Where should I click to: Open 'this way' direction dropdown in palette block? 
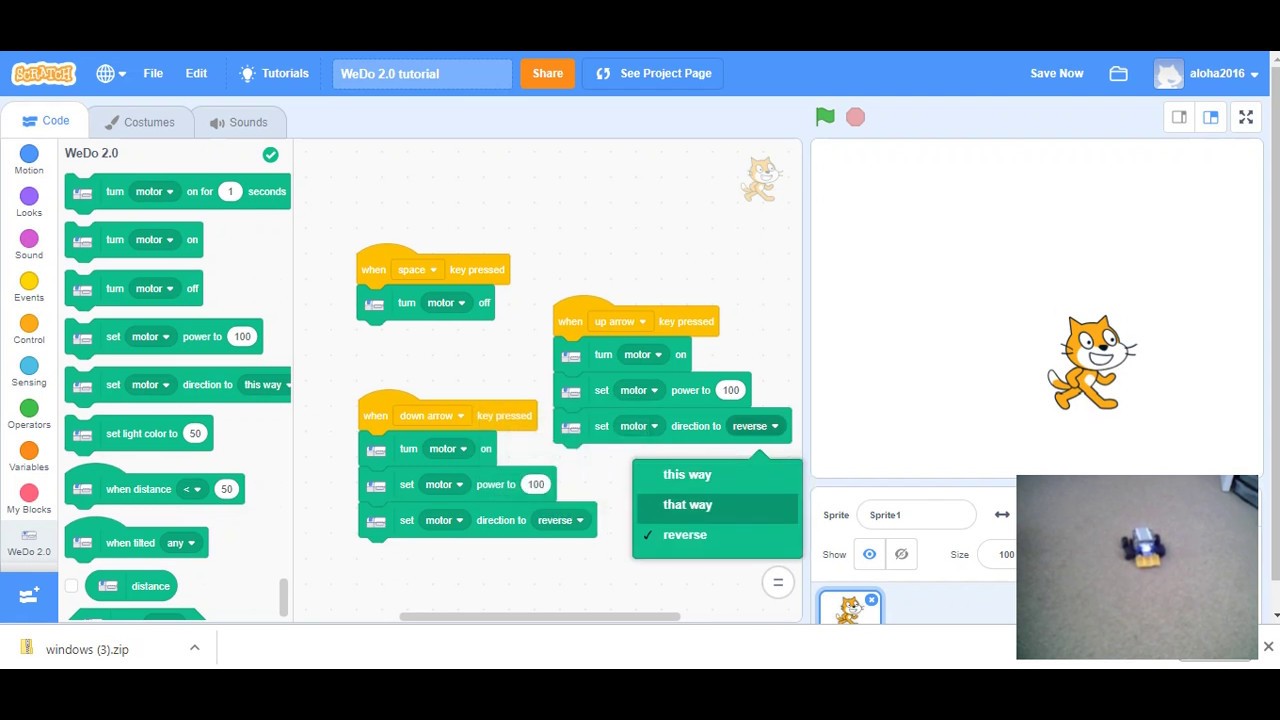[x=266, y=384]
